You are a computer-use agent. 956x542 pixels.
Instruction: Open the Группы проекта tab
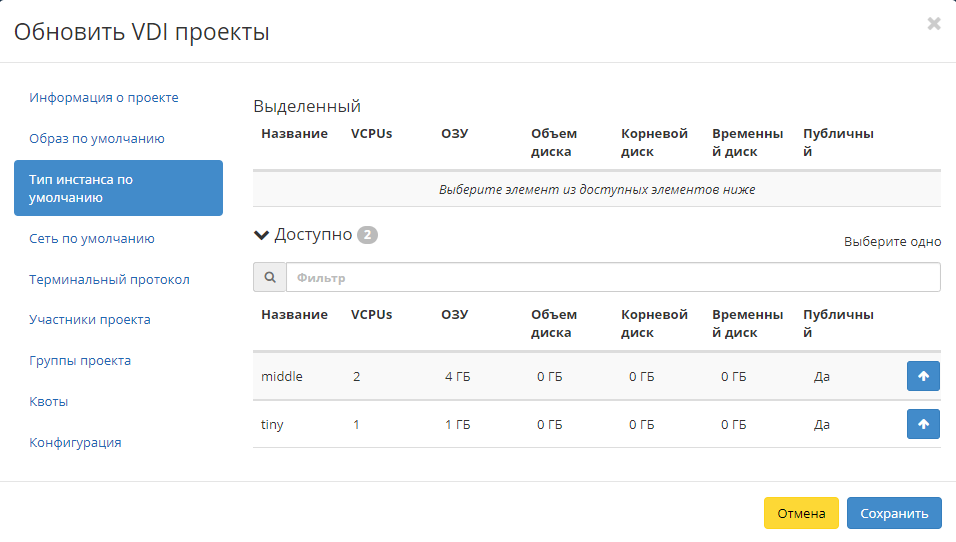pyautogui.click(x=80, y=361)
